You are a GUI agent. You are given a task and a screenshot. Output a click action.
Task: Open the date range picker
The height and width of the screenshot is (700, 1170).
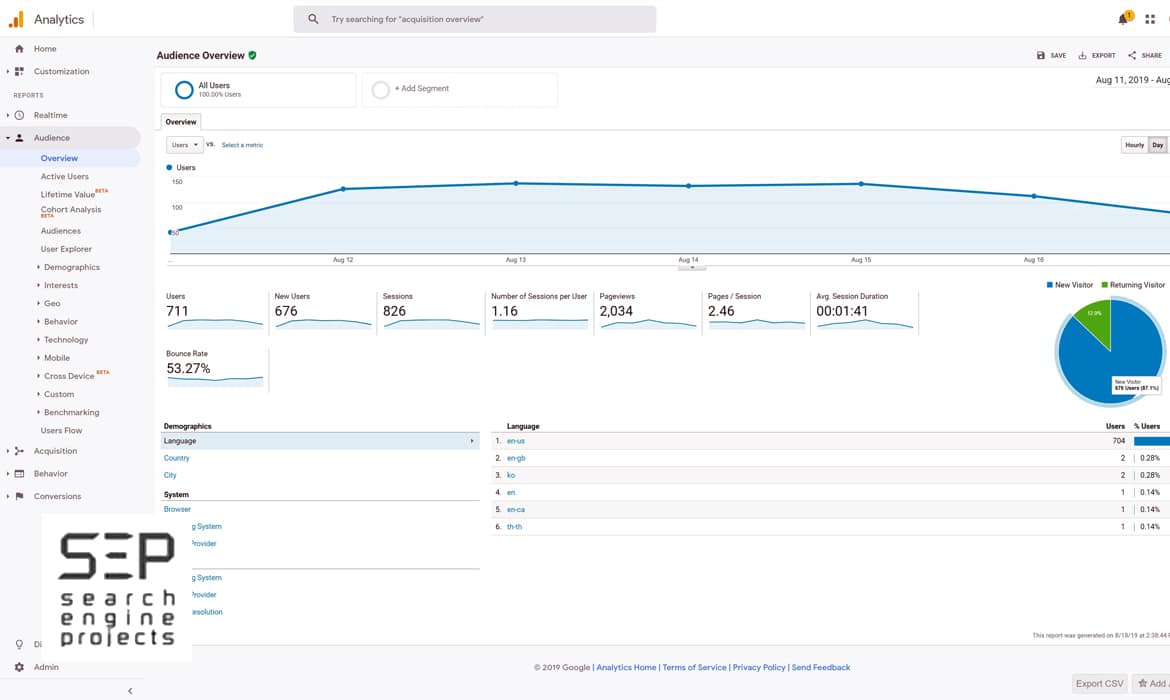[x=1132, y=80]
